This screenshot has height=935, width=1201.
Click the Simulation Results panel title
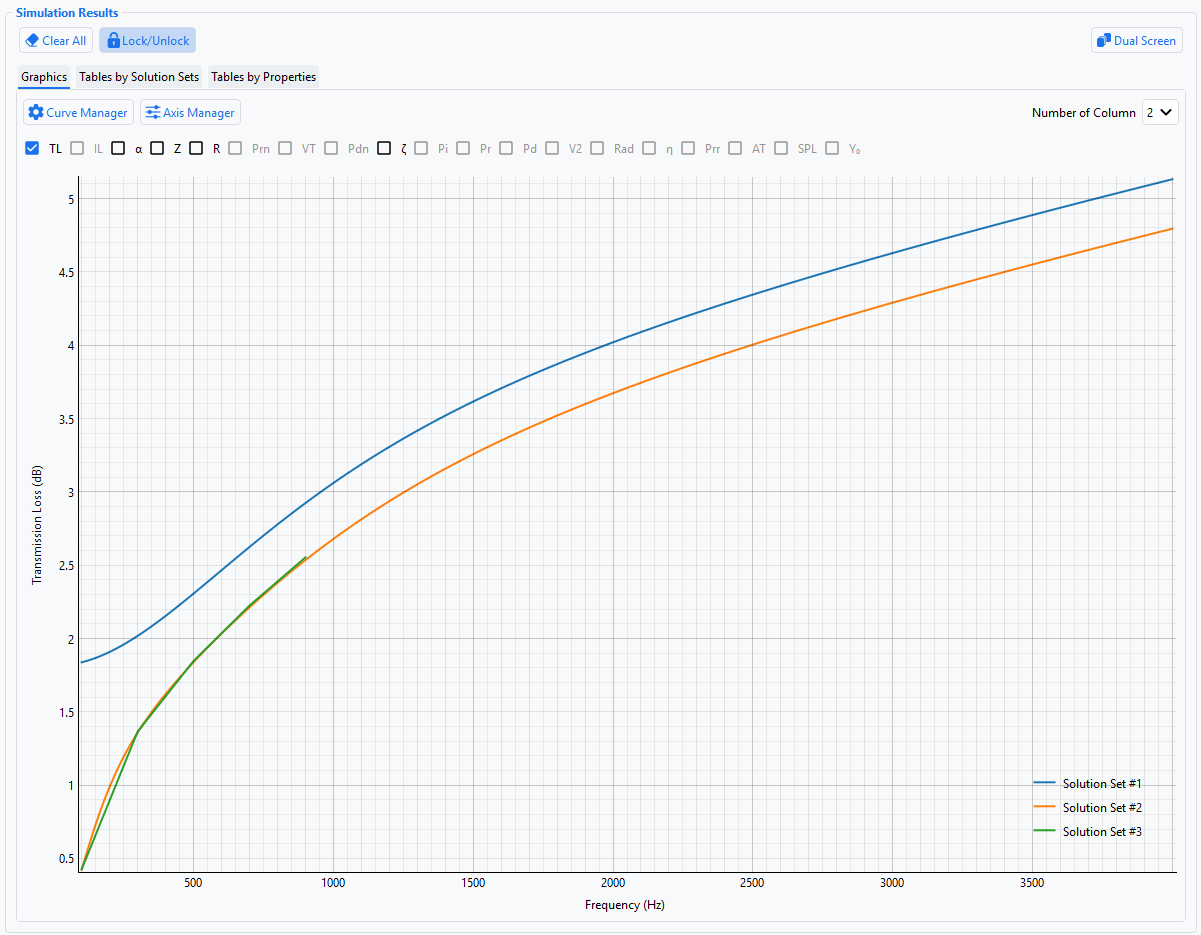pyautogui.click(x=67, y=13)
